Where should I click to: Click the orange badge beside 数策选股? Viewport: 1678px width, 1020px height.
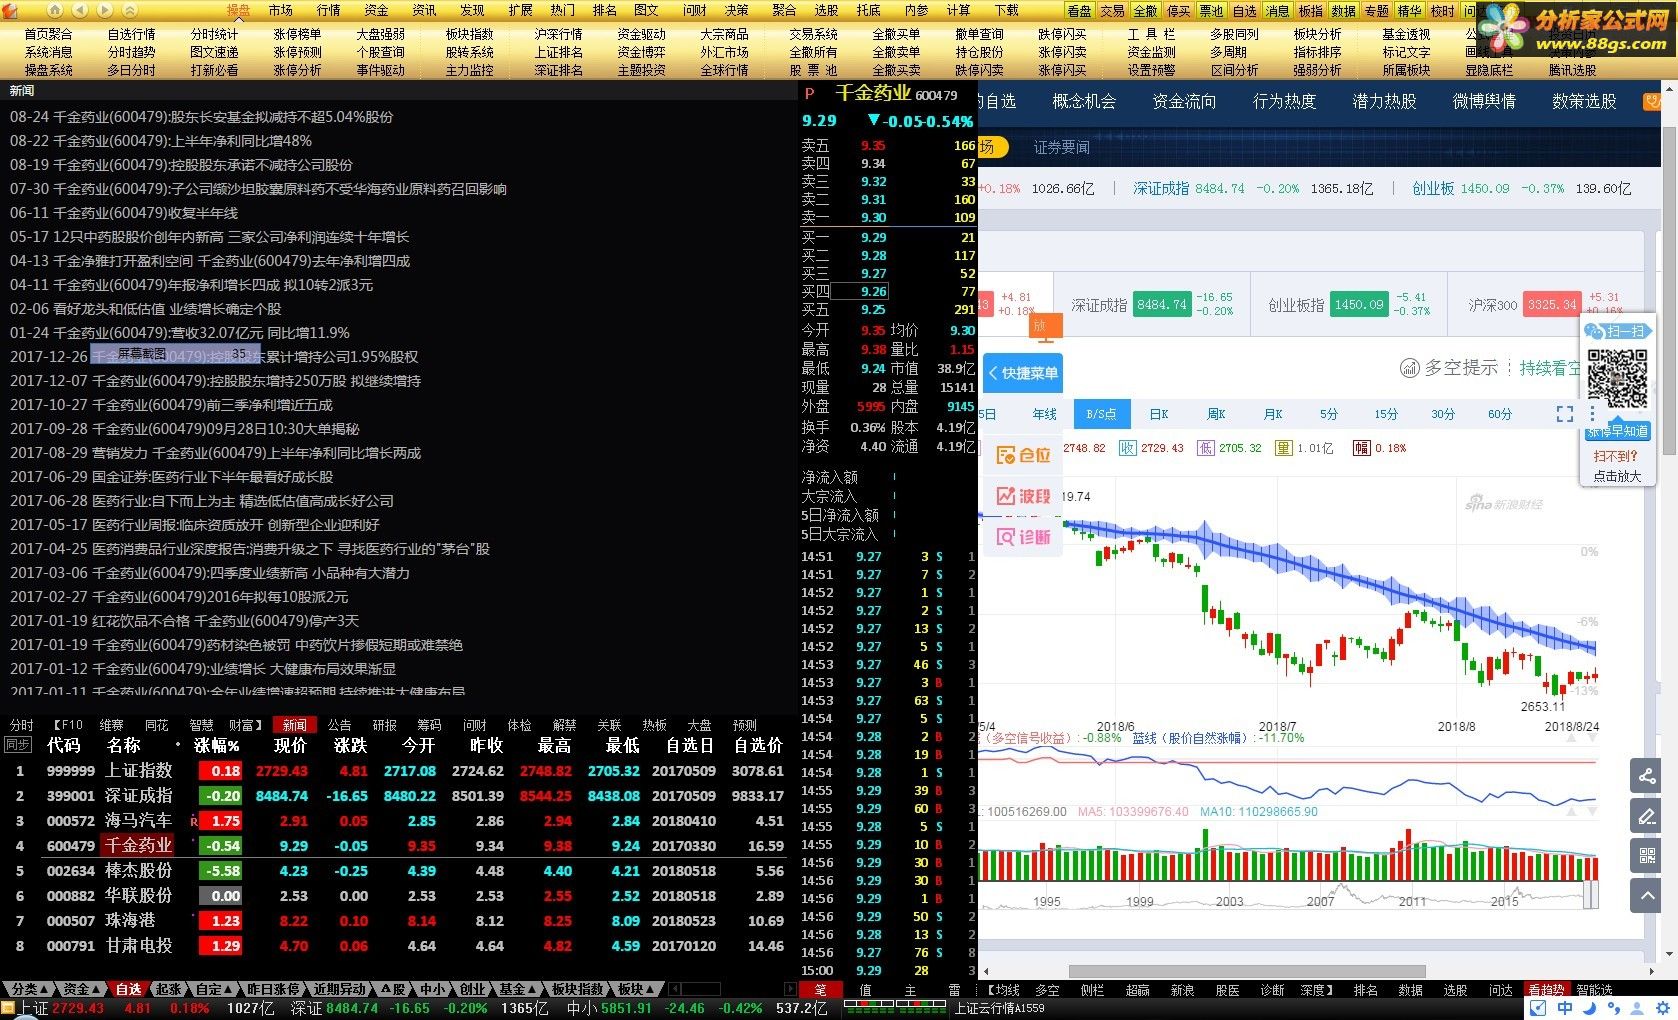1651,101
